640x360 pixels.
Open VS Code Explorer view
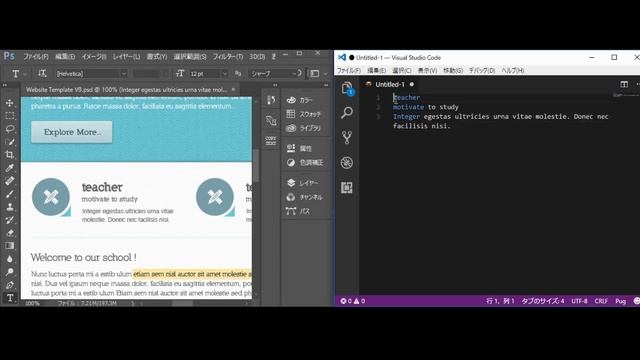pos(347,88)
